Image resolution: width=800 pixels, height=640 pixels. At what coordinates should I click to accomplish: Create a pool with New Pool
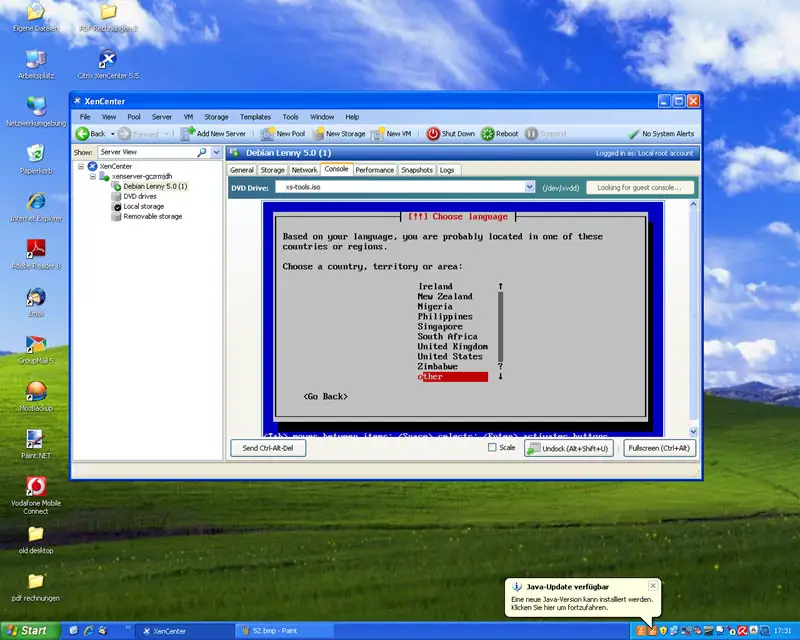point(268,133)
